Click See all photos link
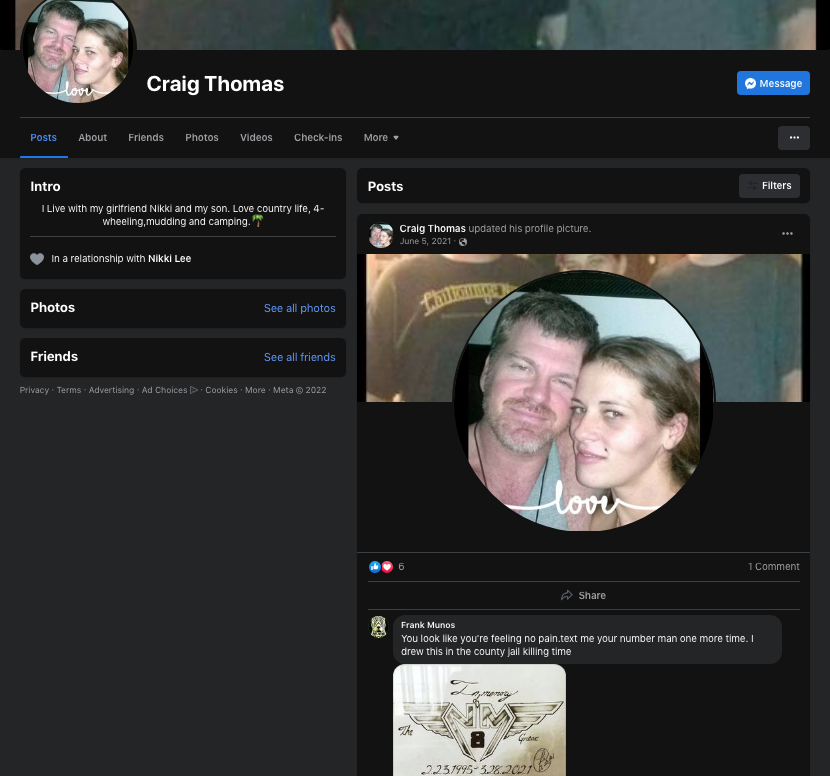830x776 pixels. tap(300, 308)
